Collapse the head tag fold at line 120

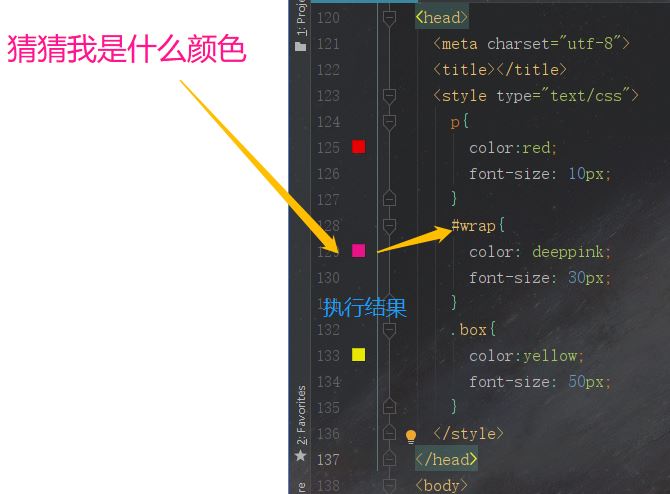tap(389, 18)
